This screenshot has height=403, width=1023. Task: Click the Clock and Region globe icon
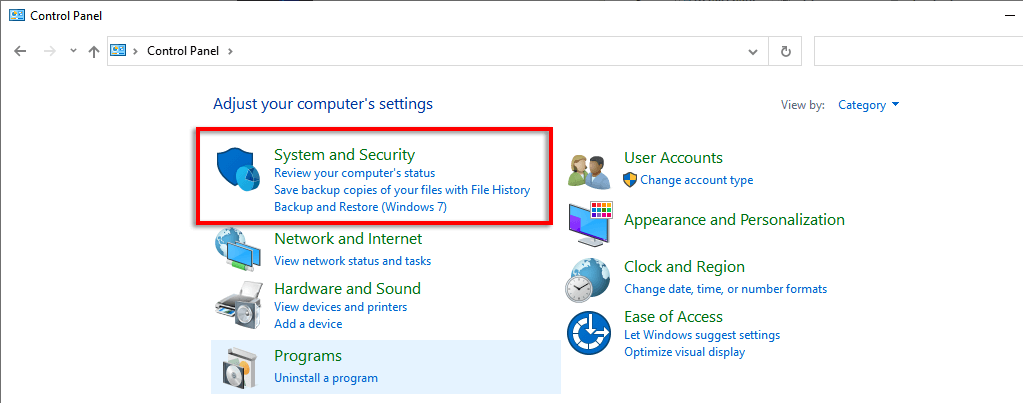(x=589, y=278)
